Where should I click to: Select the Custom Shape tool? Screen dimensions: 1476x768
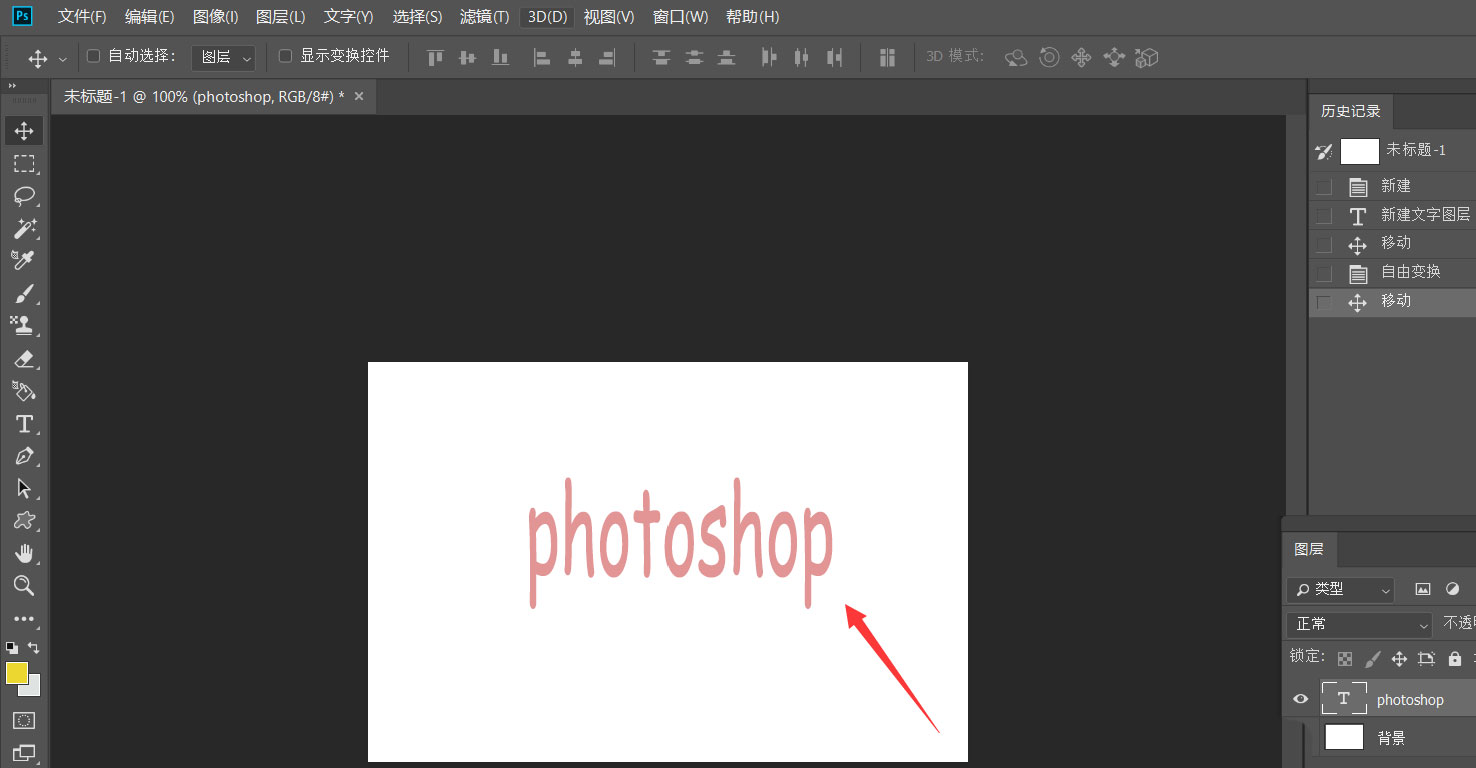click(24, 521)
